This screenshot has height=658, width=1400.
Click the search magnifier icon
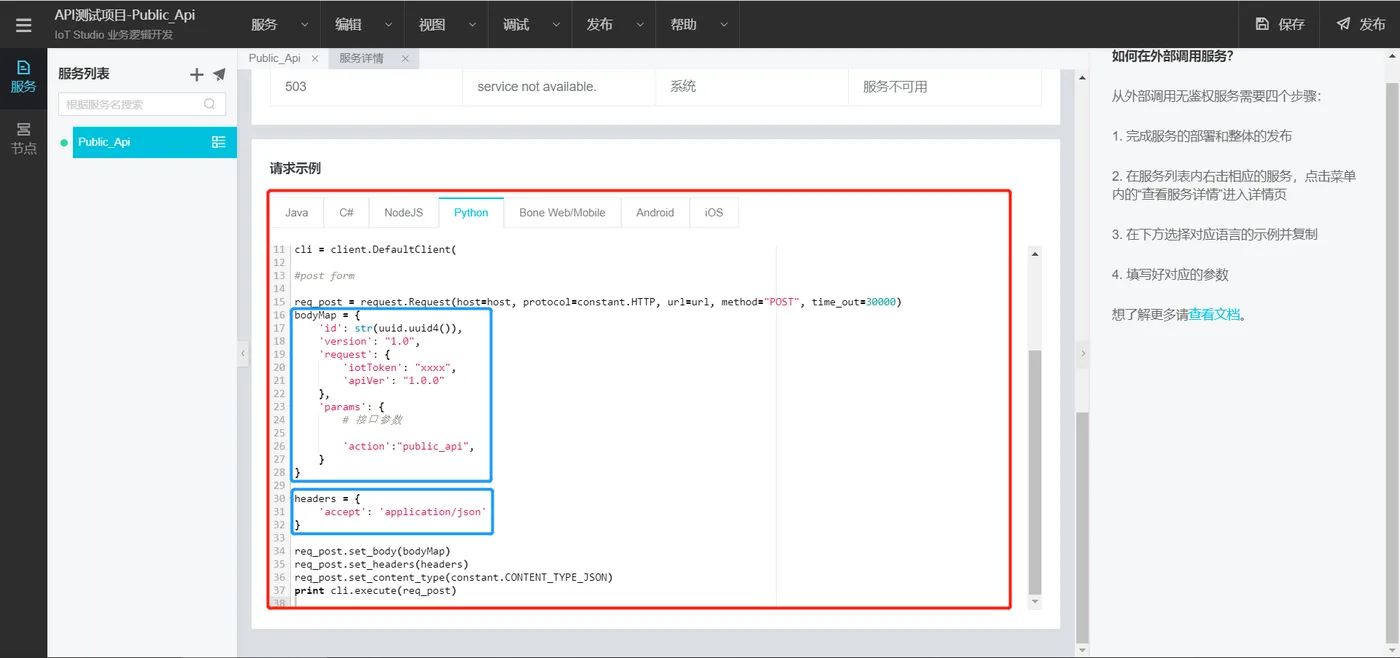tap(209, 104)
